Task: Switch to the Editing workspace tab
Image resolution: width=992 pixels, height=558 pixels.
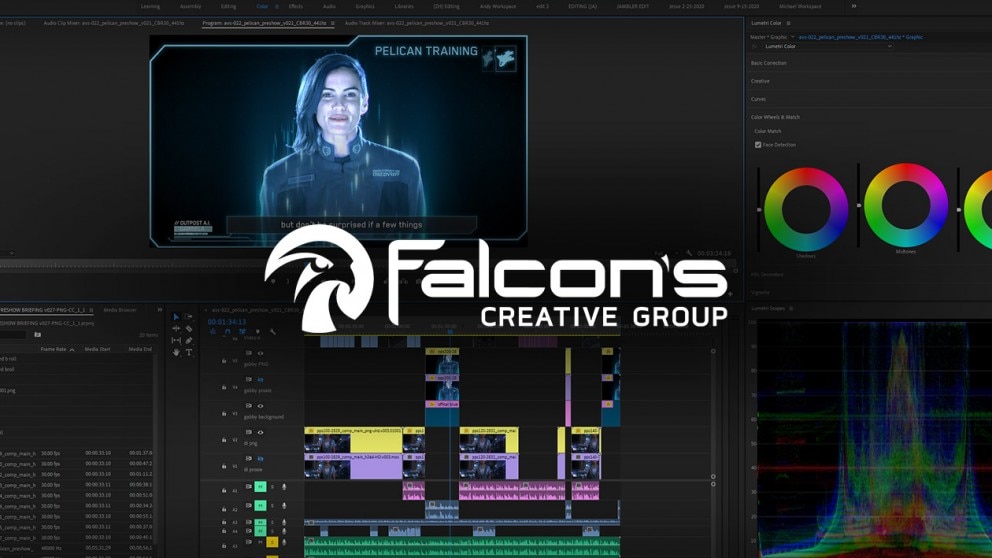Action: 228,6
